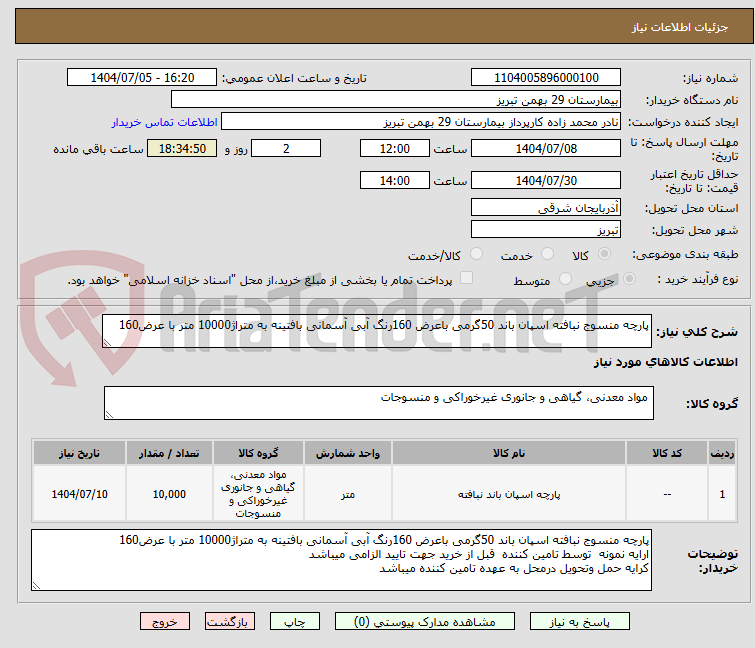755x648 pixels.
Task: Open مشاهده مدارک پیوستی (0) button
Action: coord(425,622)
